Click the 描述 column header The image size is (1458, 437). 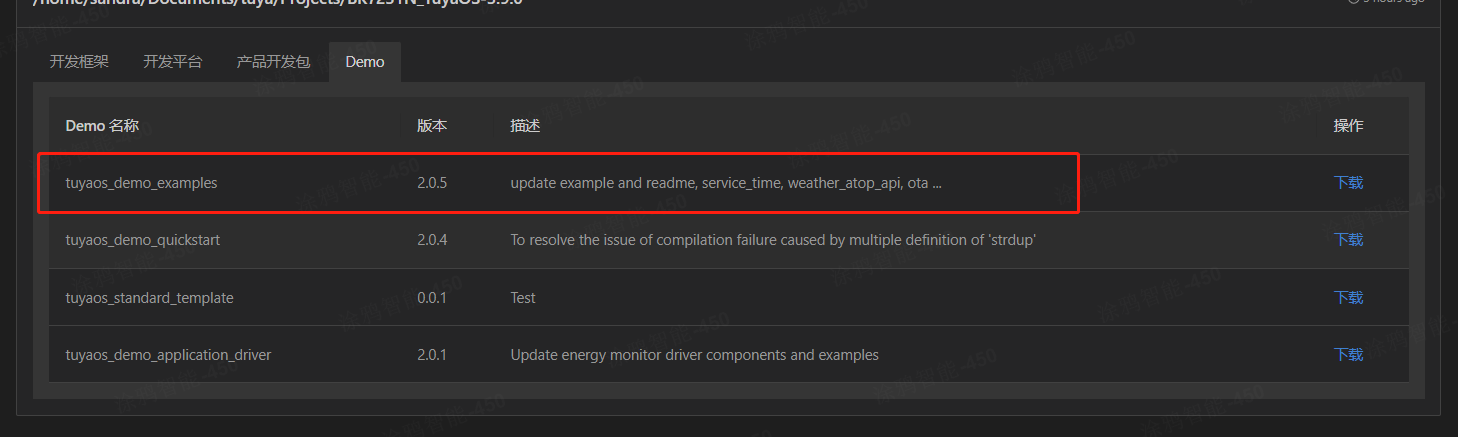point(525,126)
